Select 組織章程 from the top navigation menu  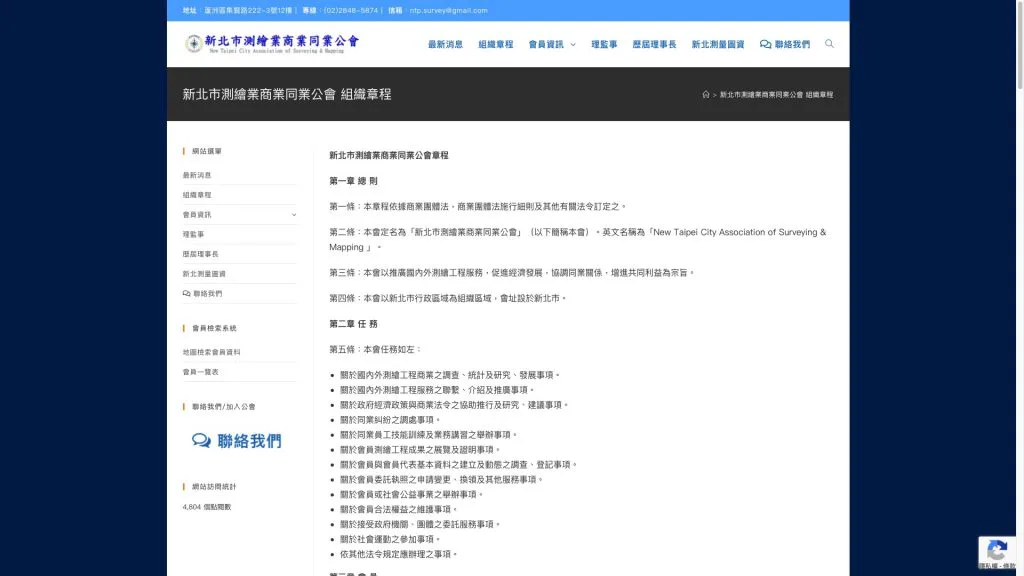click(x=495, y=45)
